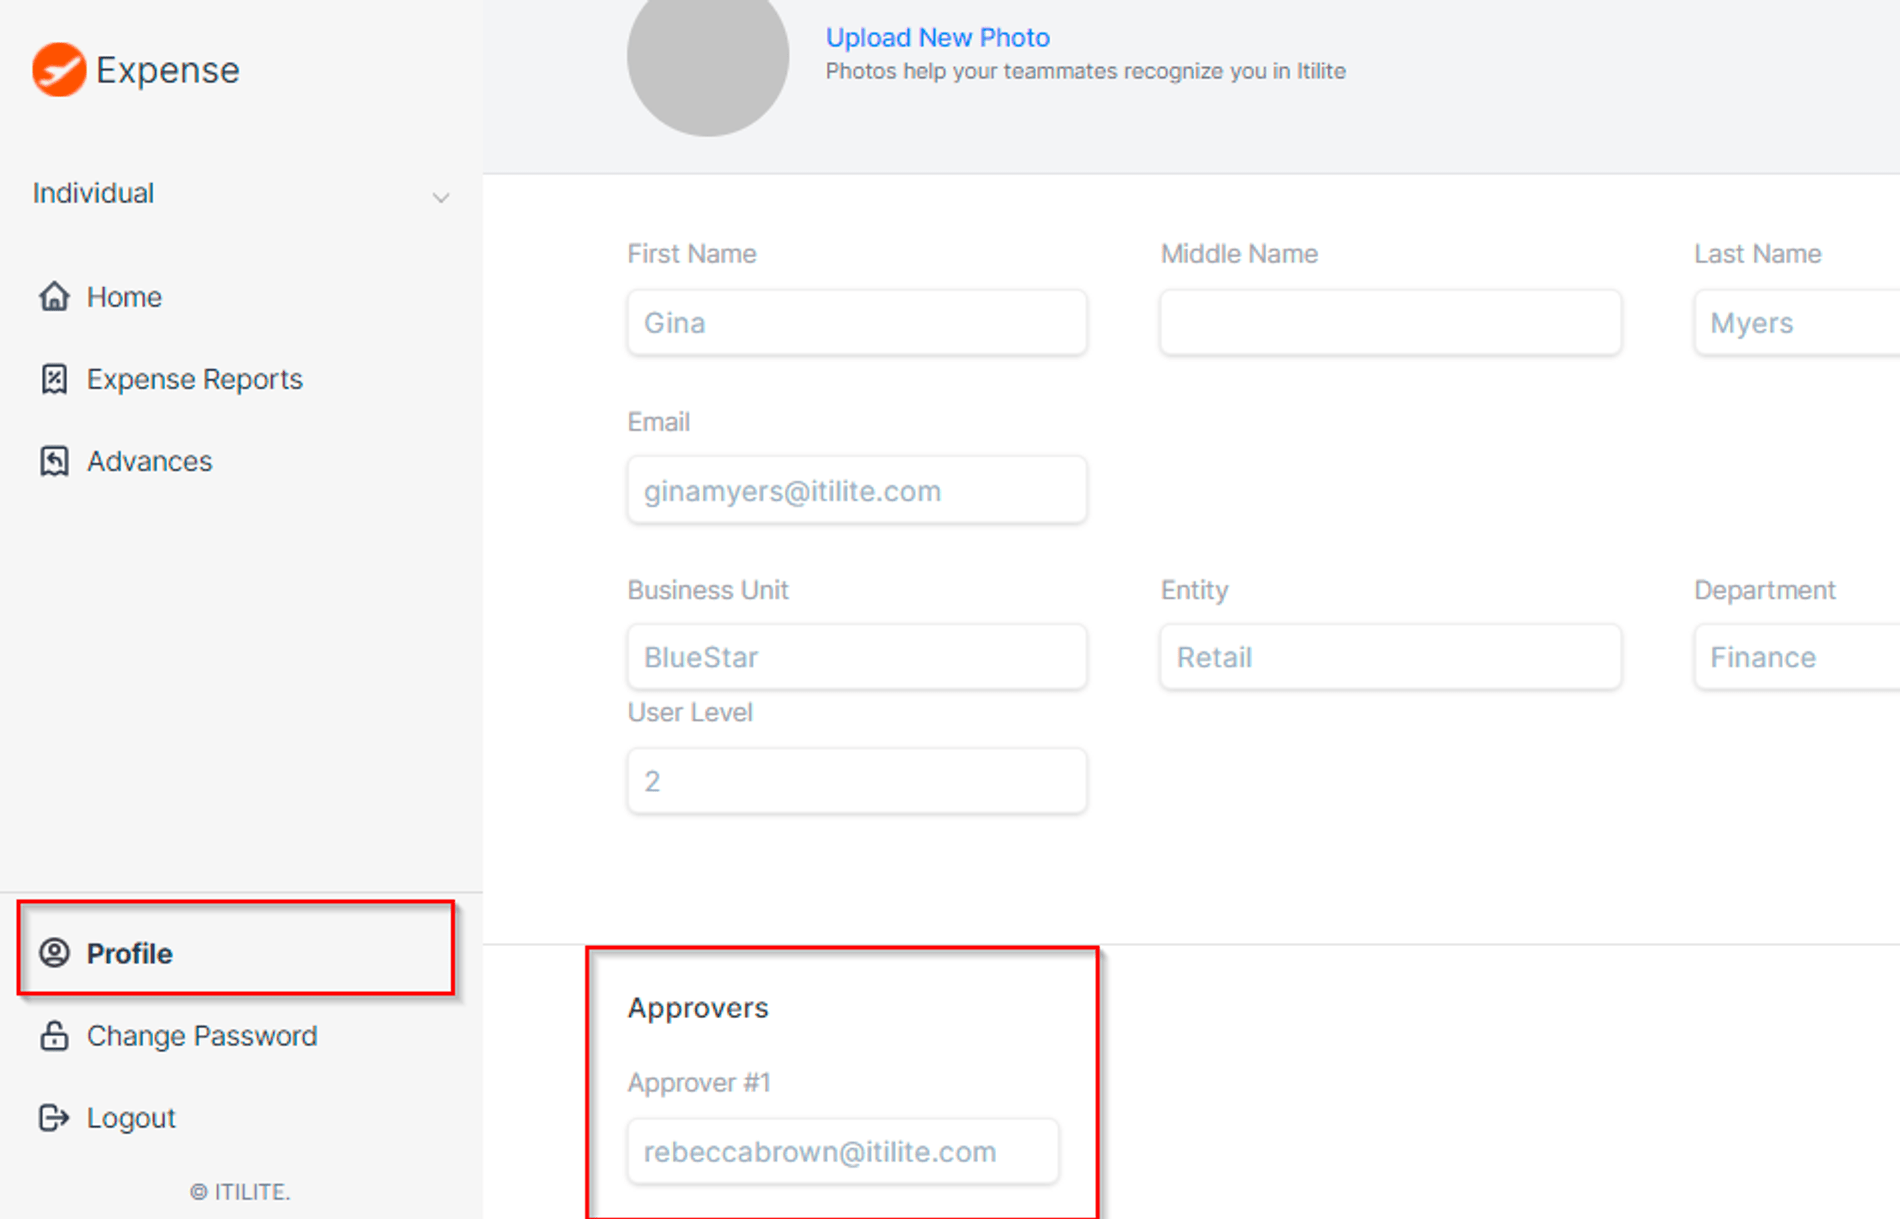Click the First Name field with Gina
This screenshot has width=1900, height=1219.
click(x=857, y=322)
